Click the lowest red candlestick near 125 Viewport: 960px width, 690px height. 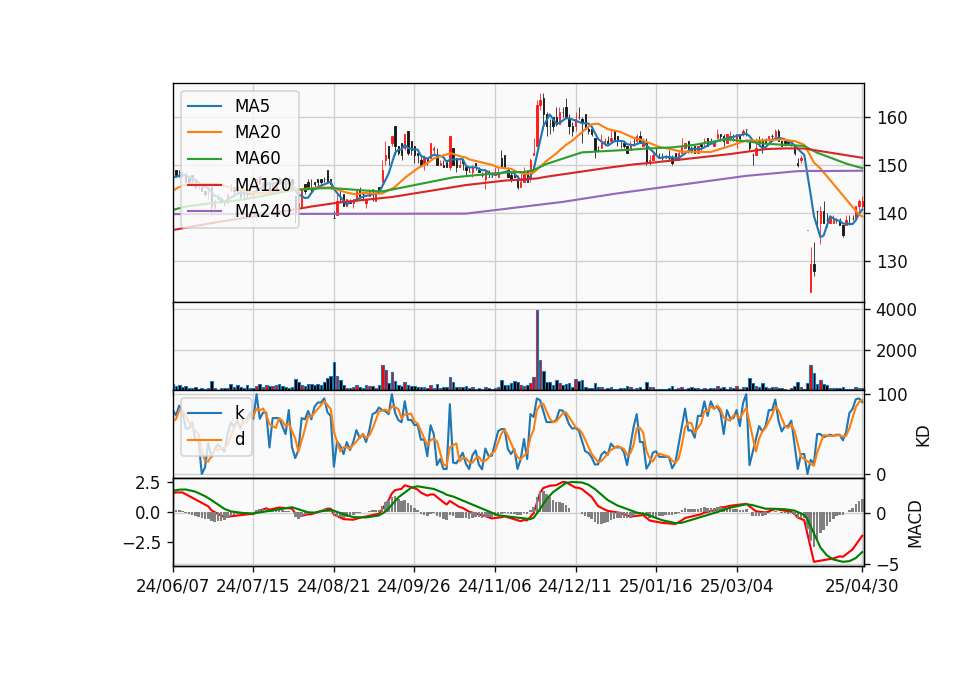[x=811, y=278]
